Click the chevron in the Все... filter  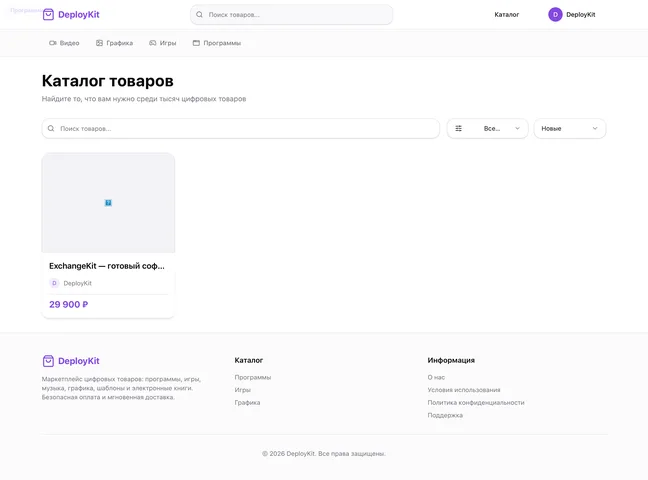click(517, 129)
